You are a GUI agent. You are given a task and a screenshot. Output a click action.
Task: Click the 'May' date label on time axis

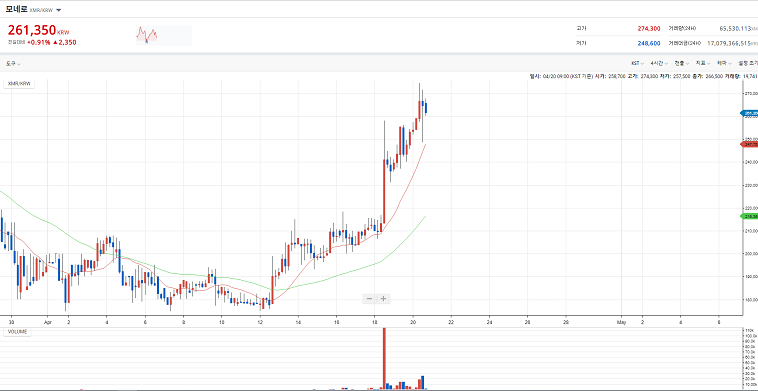[622, 322]
